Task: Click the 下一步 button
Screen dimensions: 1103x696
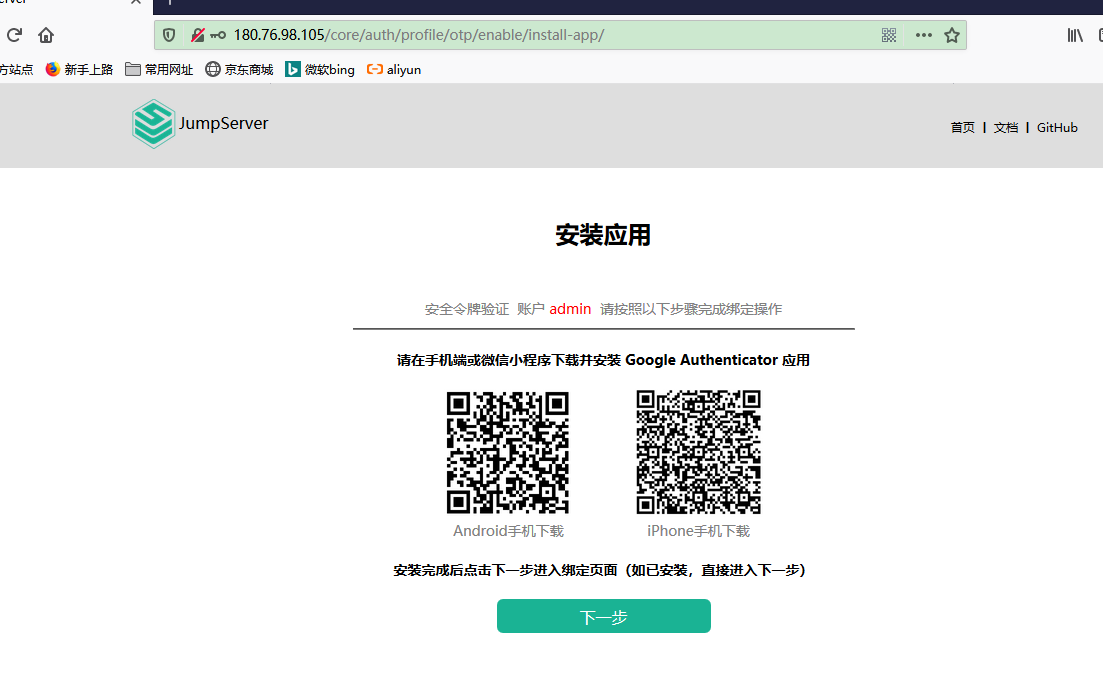Action: coord(604,616)
